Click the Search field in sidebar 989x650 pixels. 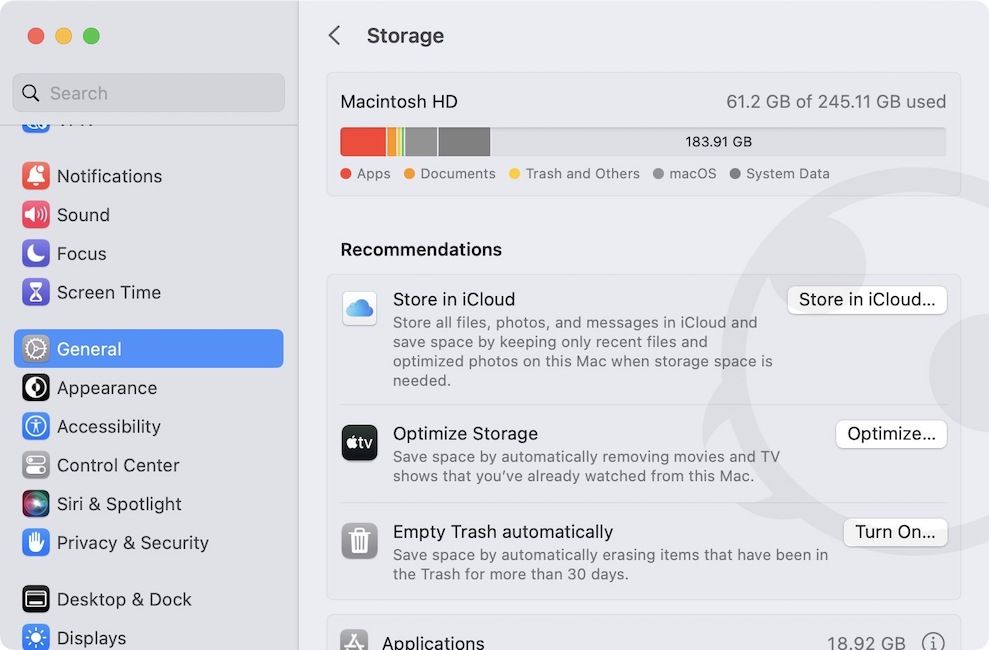[150, 93]
